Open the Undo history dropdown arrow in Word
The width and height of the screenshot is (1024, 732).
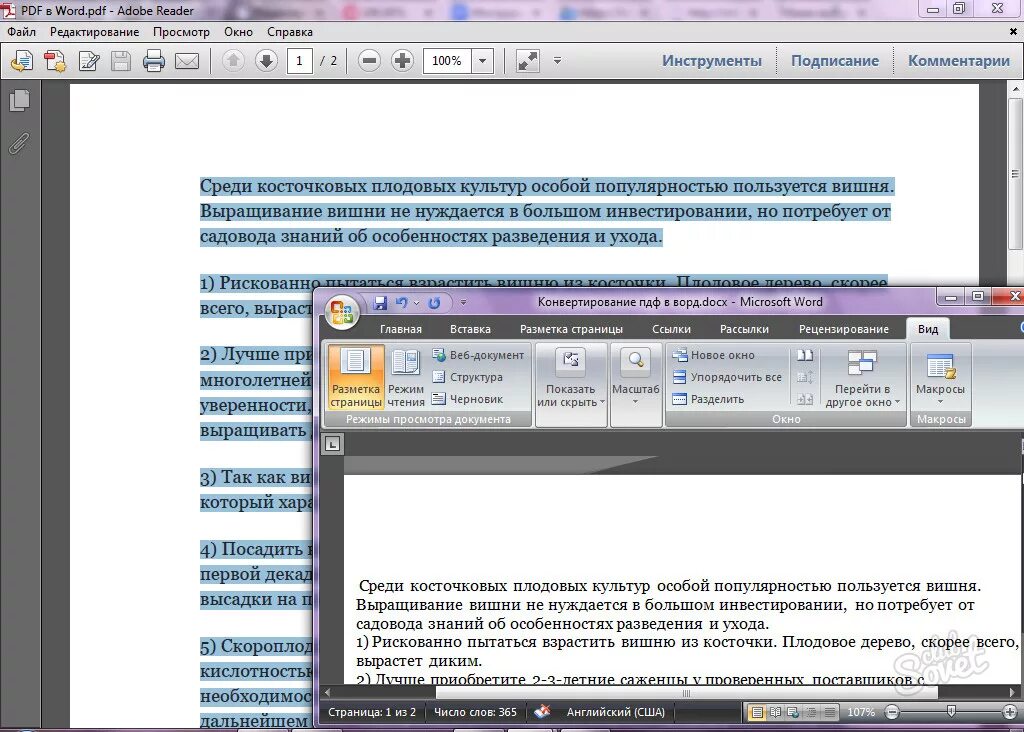pyautogui.click(x=417, y=303)
